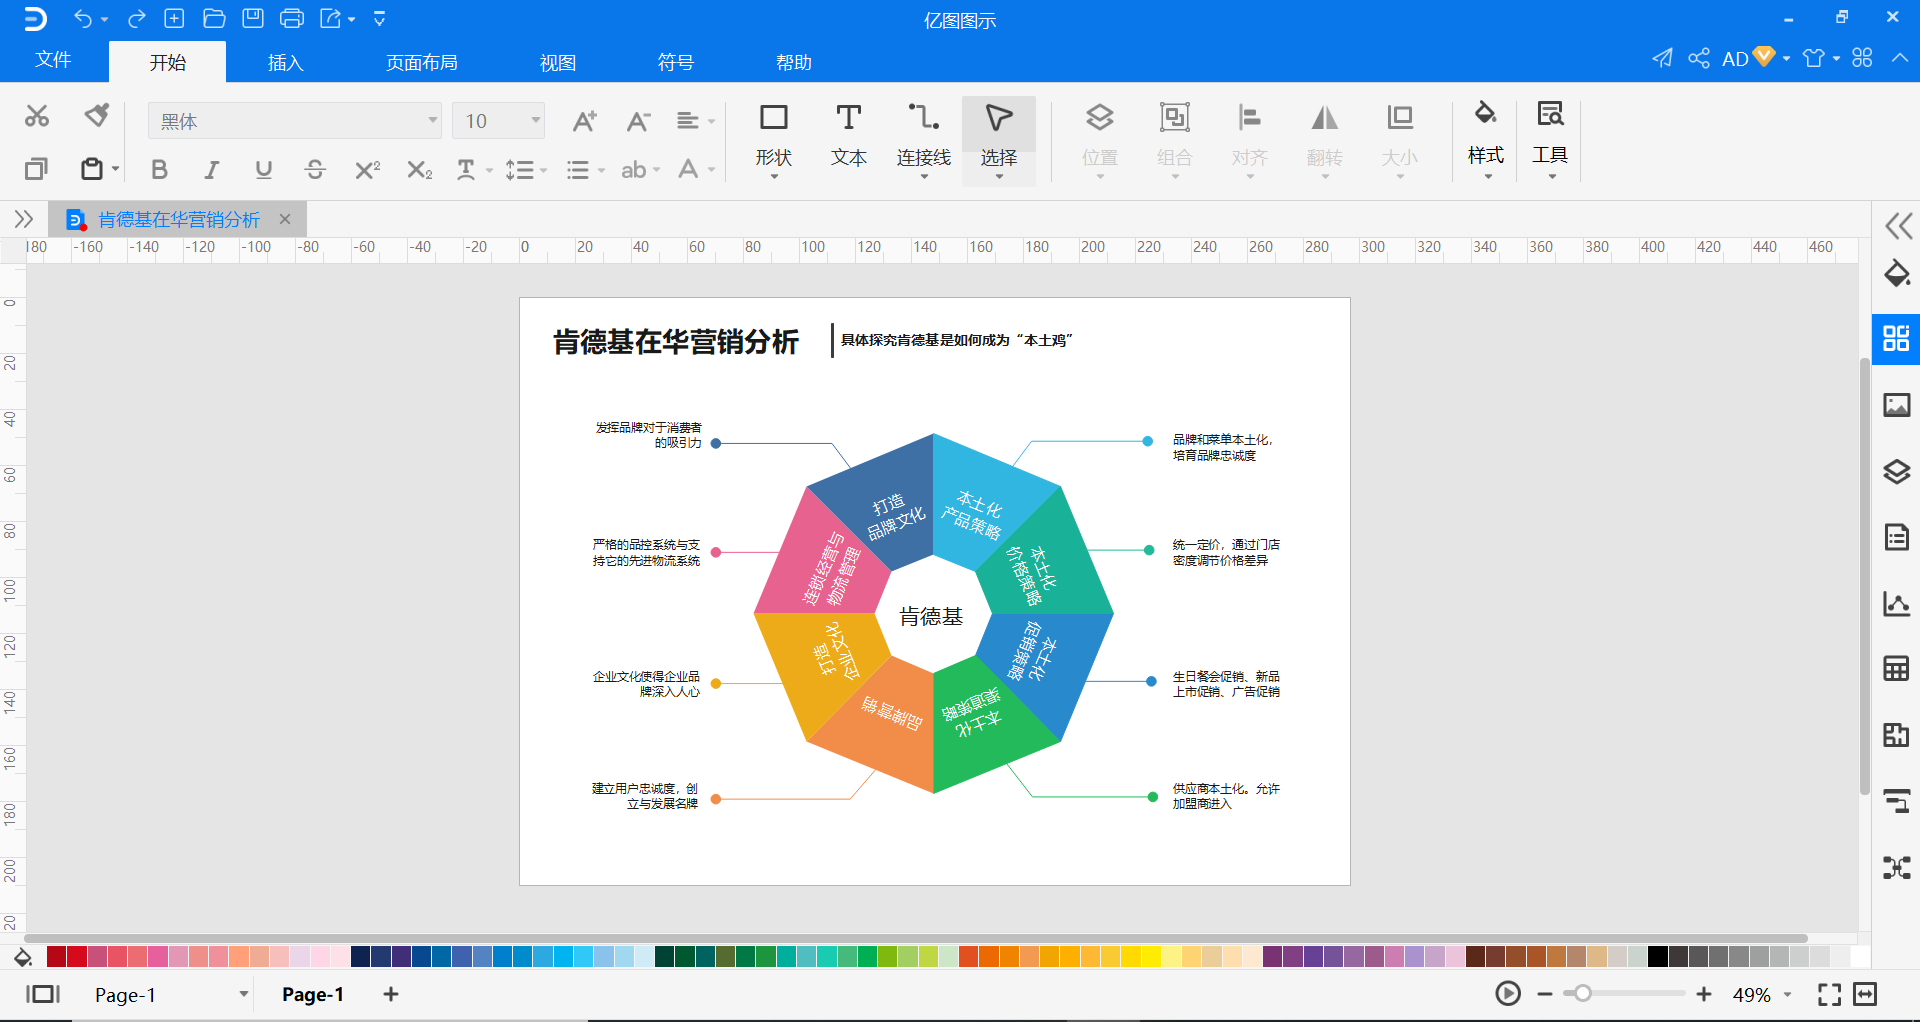Zoom out with the minus button

click(1545, 994)
